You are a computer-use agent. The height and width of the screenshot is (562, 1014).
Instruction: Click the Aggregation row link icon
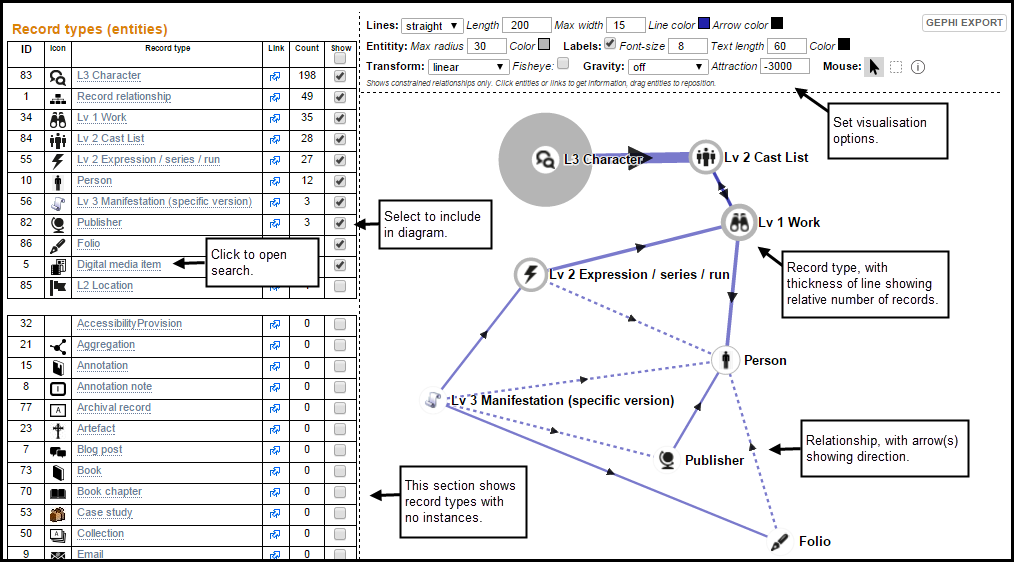tap(275, 345)
